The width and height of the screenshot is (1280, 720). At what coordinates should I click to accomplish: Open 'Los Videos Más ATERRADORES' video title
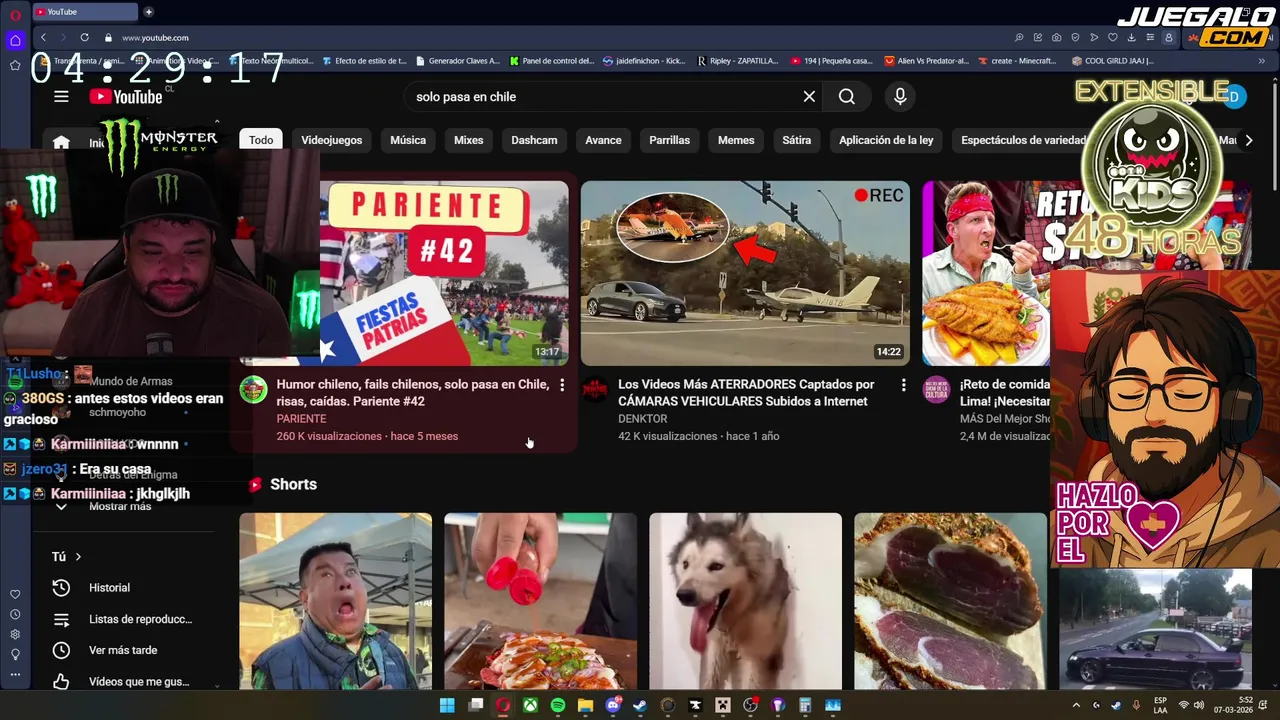[x=746, y=393]
